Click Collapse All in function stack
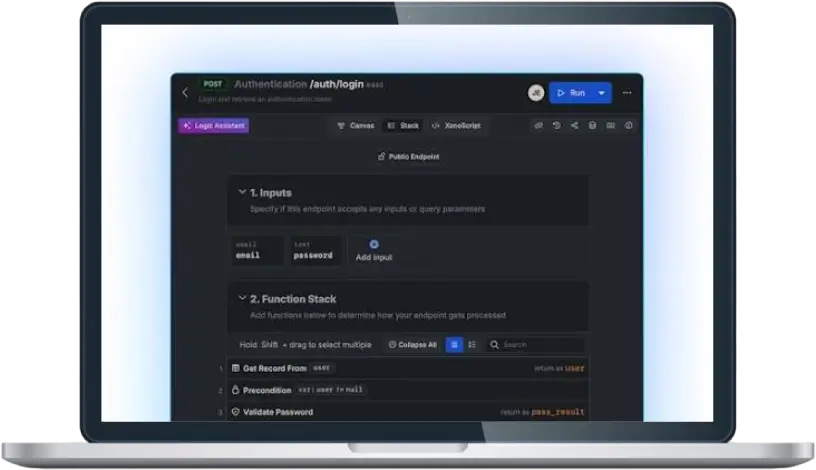The width and height of the screenshot is (816, 470). pos(413,345)
